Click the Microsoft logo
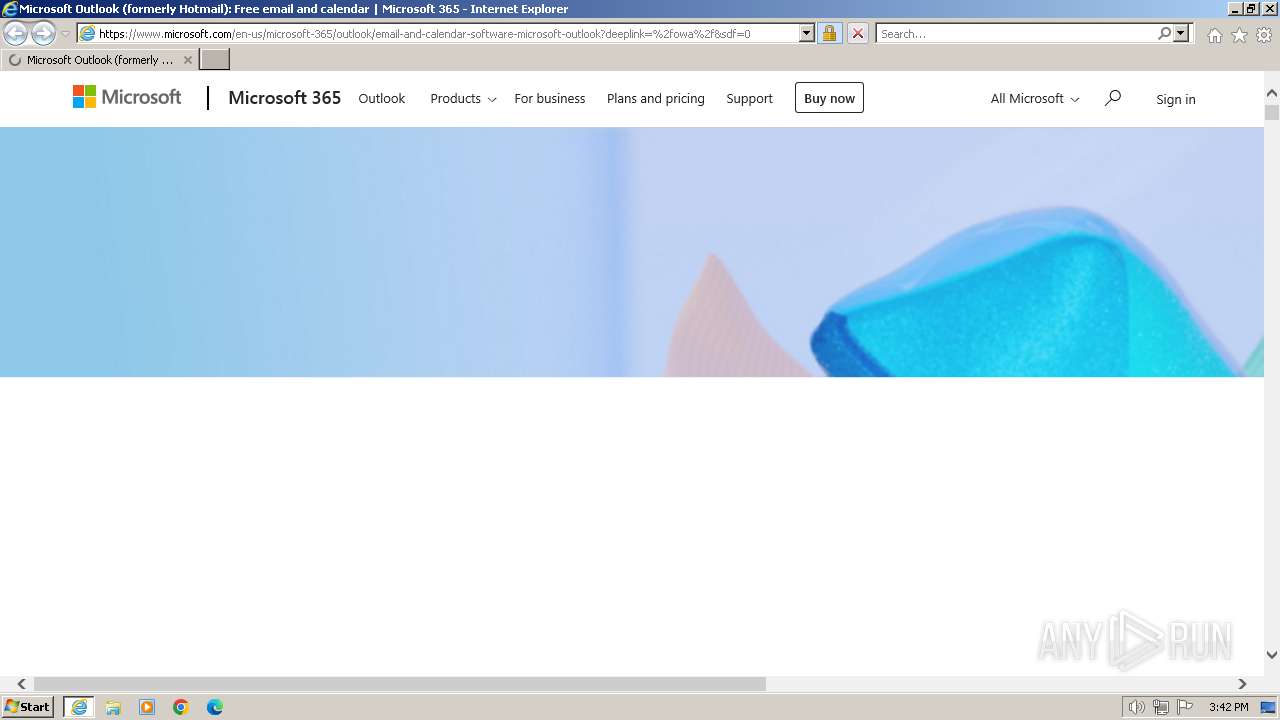1280x720 pixels. [x=127, y=97]
